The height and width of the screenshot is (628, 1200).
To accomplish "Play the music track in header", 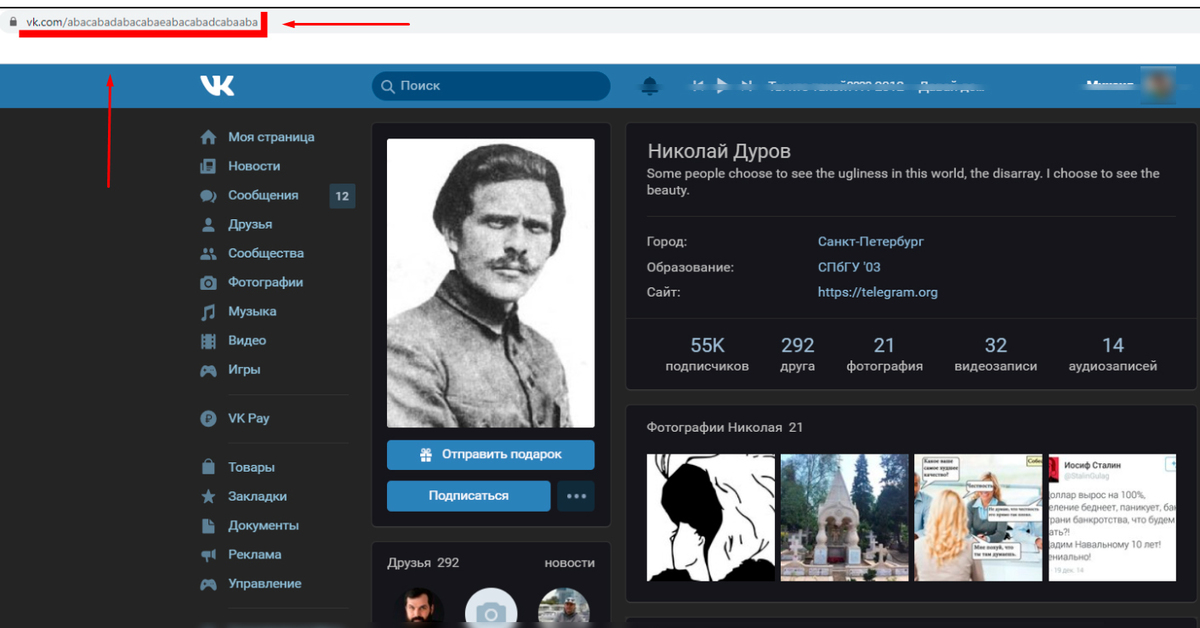I will 722,86.
